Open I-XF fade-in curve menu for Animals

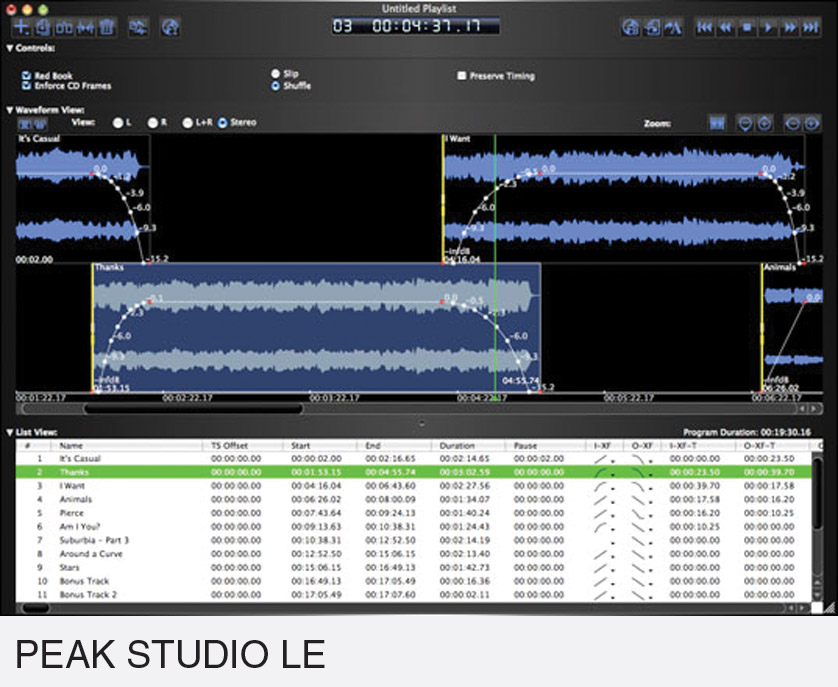[604, 499]
